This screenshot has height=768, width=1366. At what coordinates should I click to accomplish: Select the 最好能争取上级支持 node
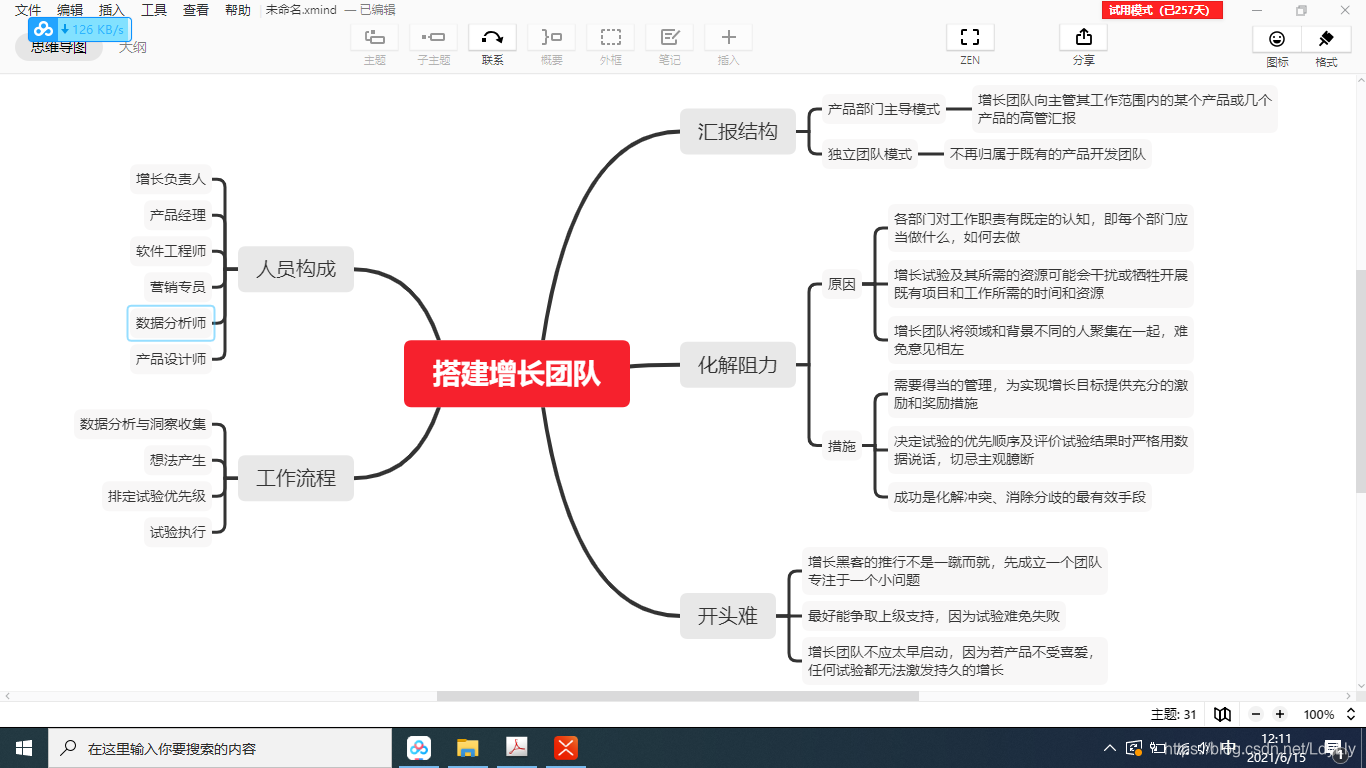tap(934, 616)
